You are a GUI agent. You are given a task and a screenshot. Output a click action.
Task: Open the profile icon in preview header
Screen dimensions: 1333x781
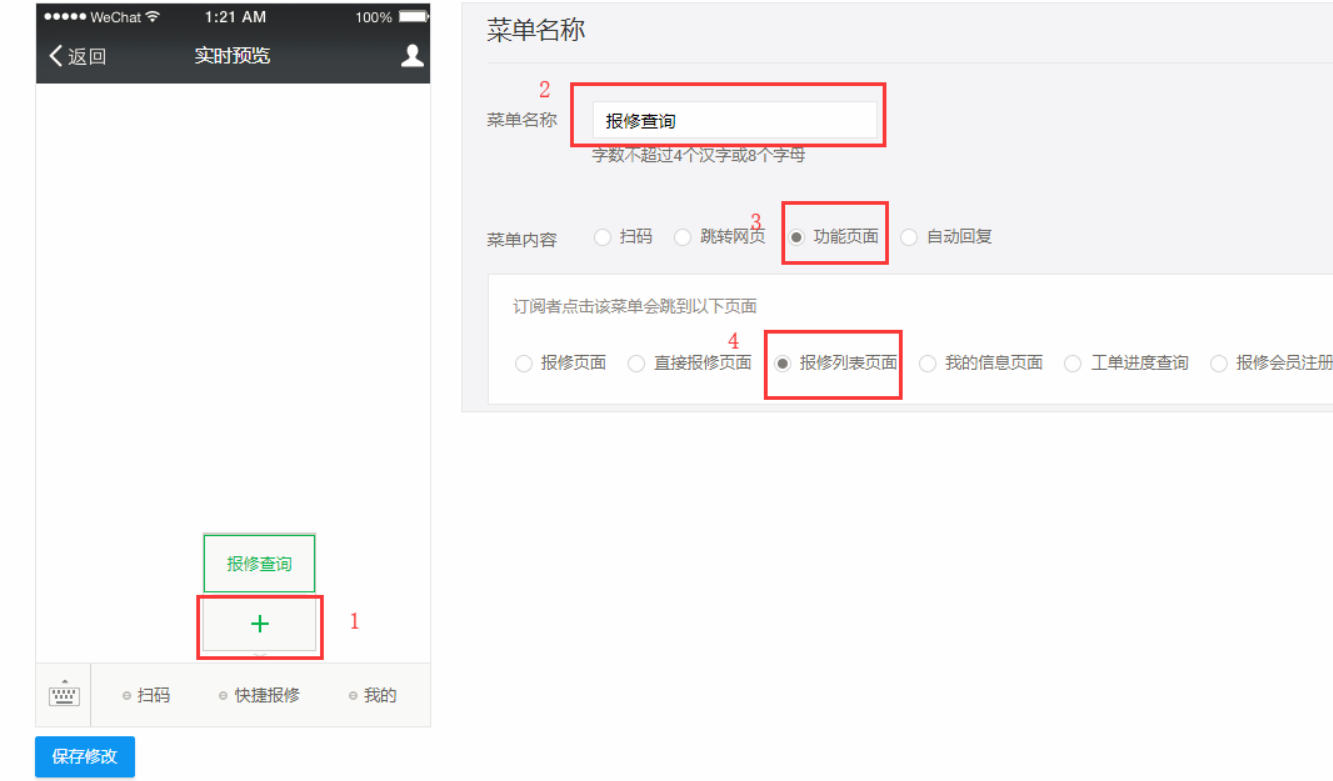[x=412, y=56]
